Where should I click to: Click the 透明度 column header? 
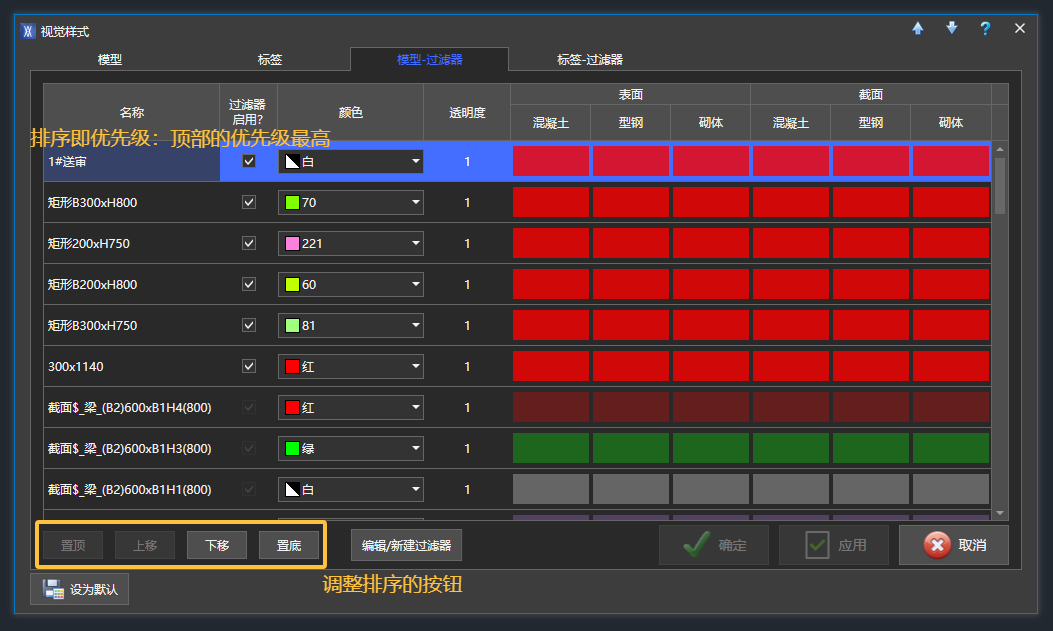click(x=467, y=112)
